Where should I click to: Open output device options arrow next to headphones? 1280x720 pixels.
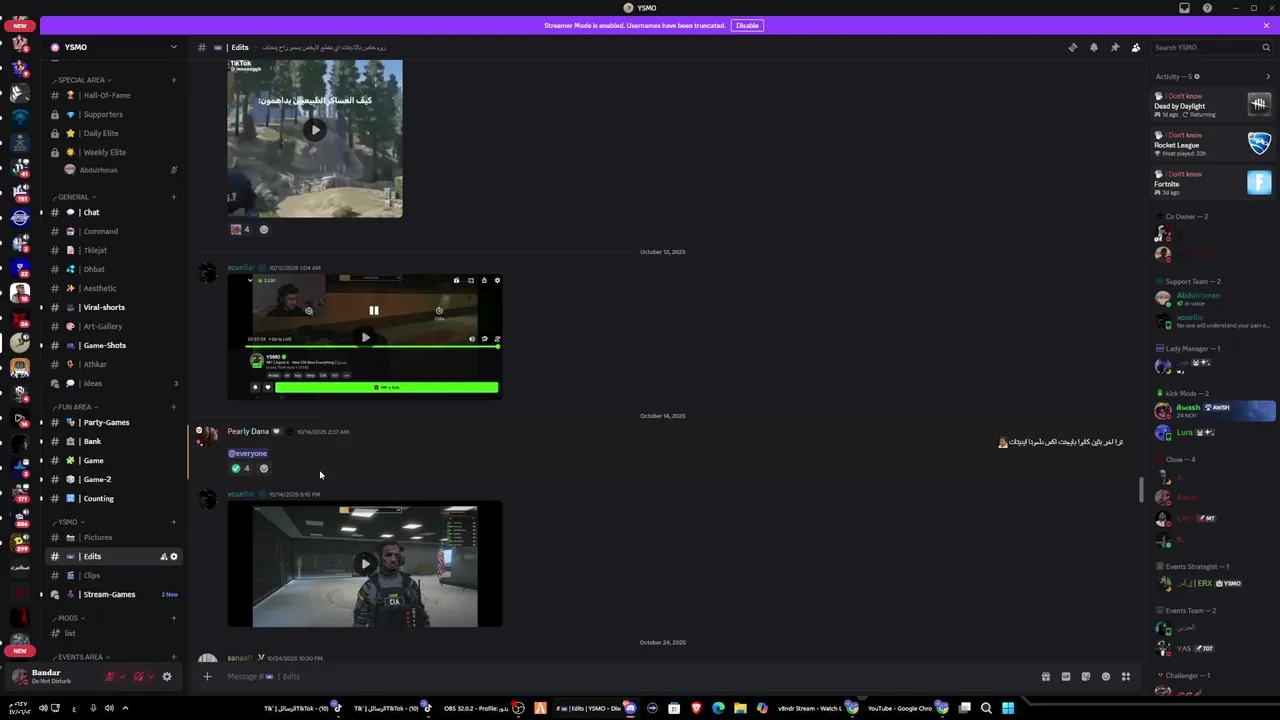pyautogui.click(x=151, y=677)
